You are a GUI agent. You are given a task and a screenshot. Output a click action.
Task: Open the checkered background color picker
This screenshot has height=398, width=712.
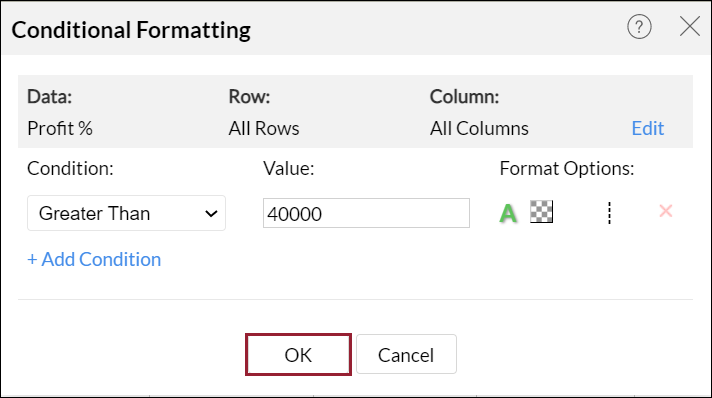[x=541, y=212]
